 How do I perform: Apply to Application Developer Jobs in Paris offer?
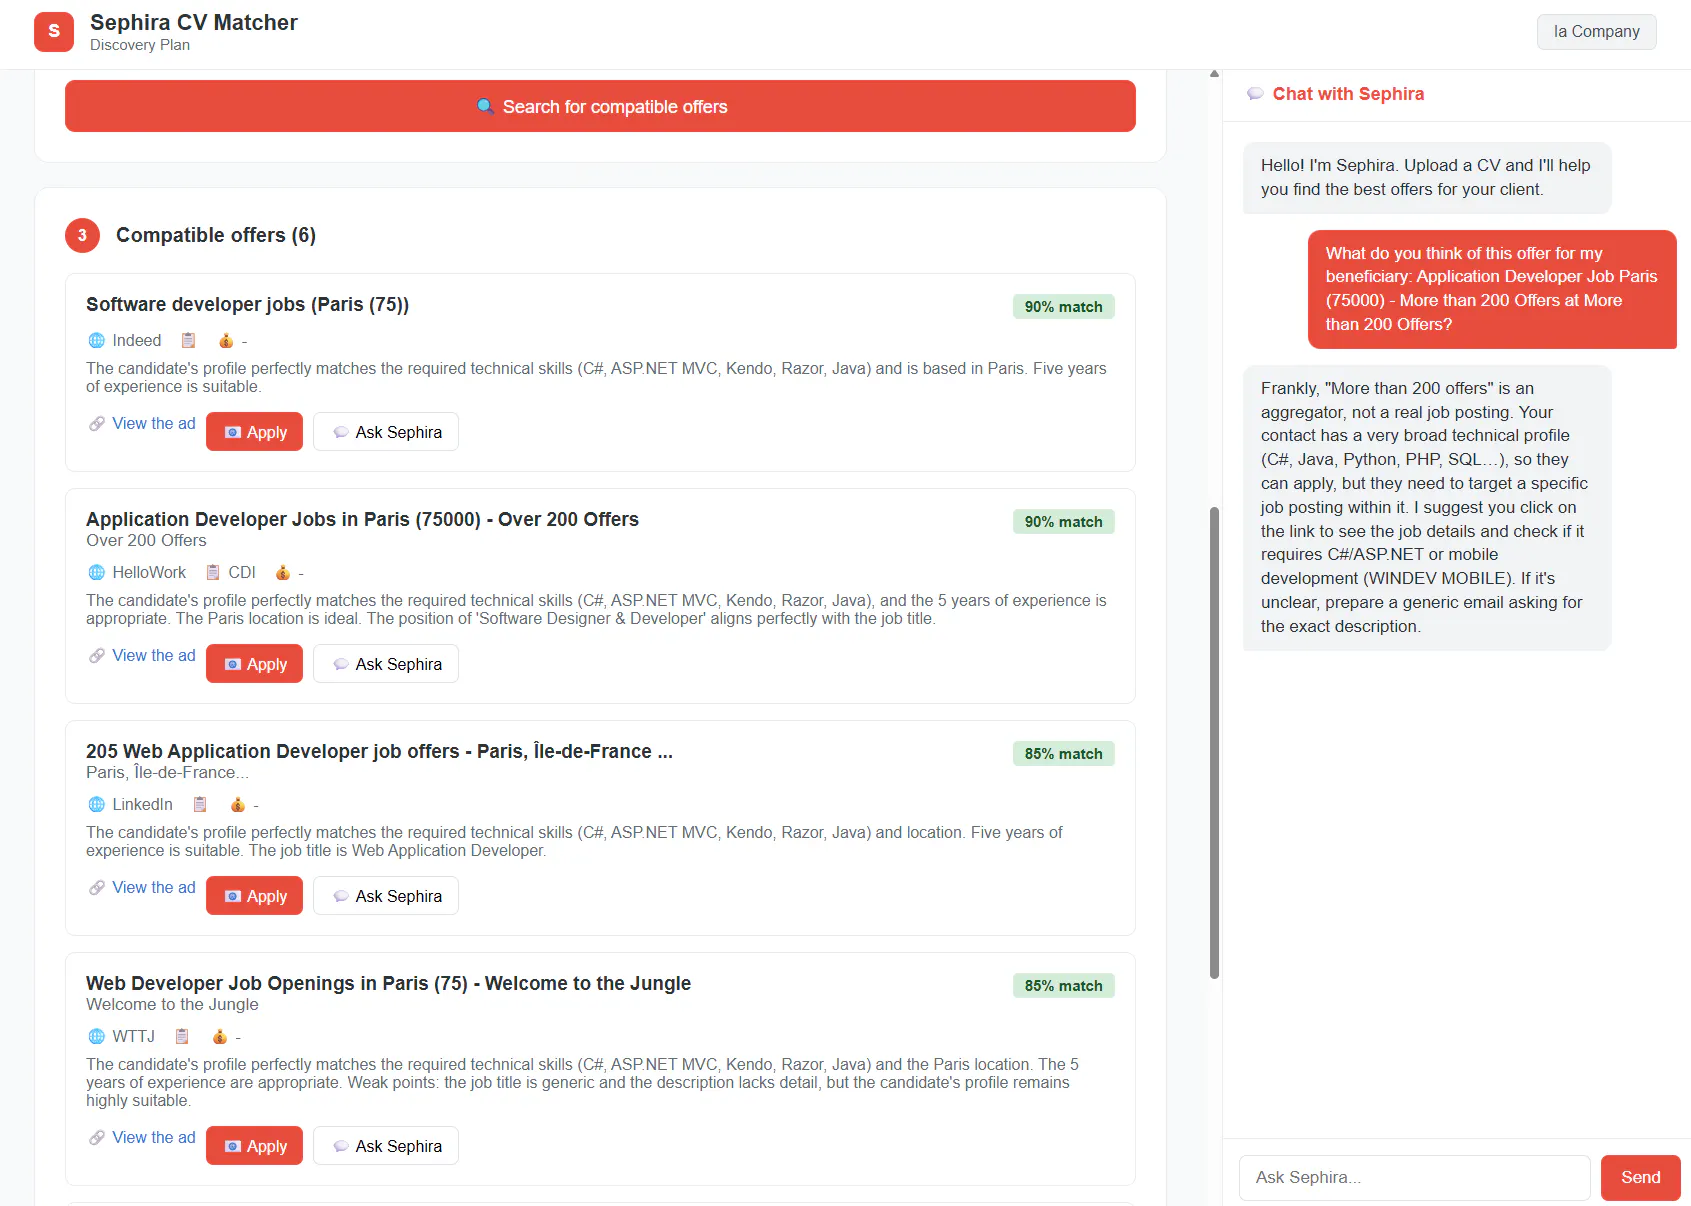254,664
